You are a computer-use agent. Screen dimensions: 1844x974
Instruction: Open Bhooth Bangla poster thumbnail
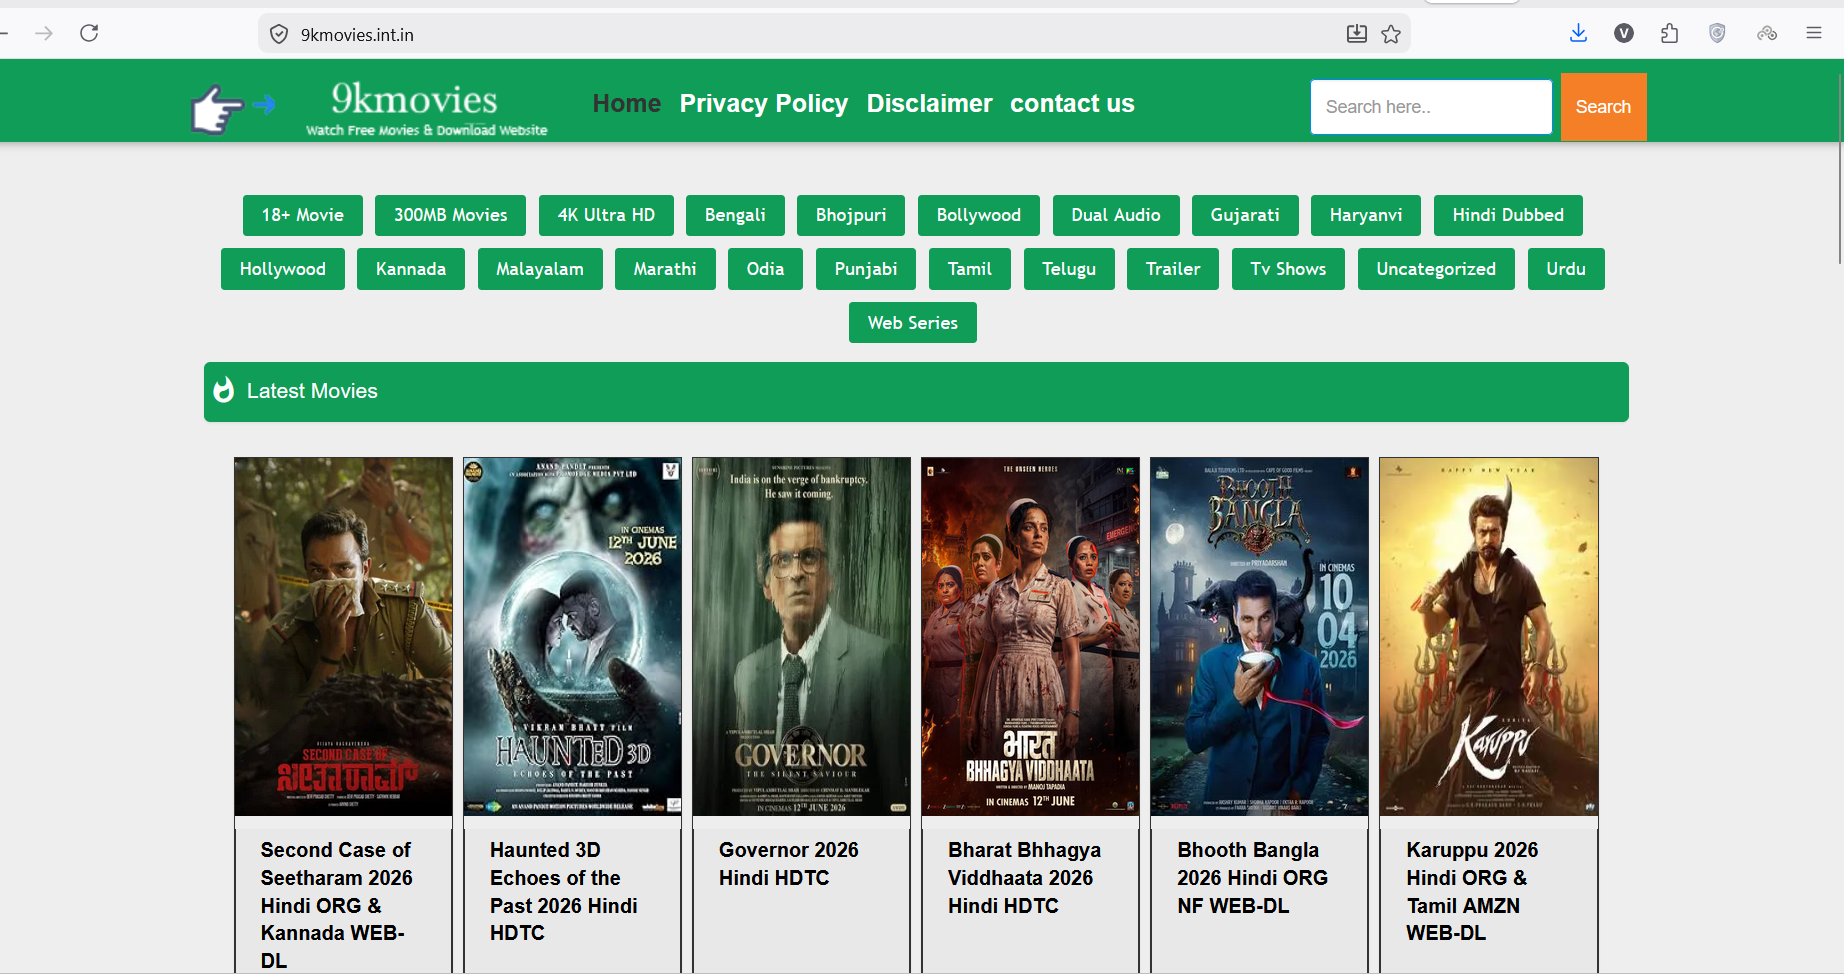coord(1259,637)
